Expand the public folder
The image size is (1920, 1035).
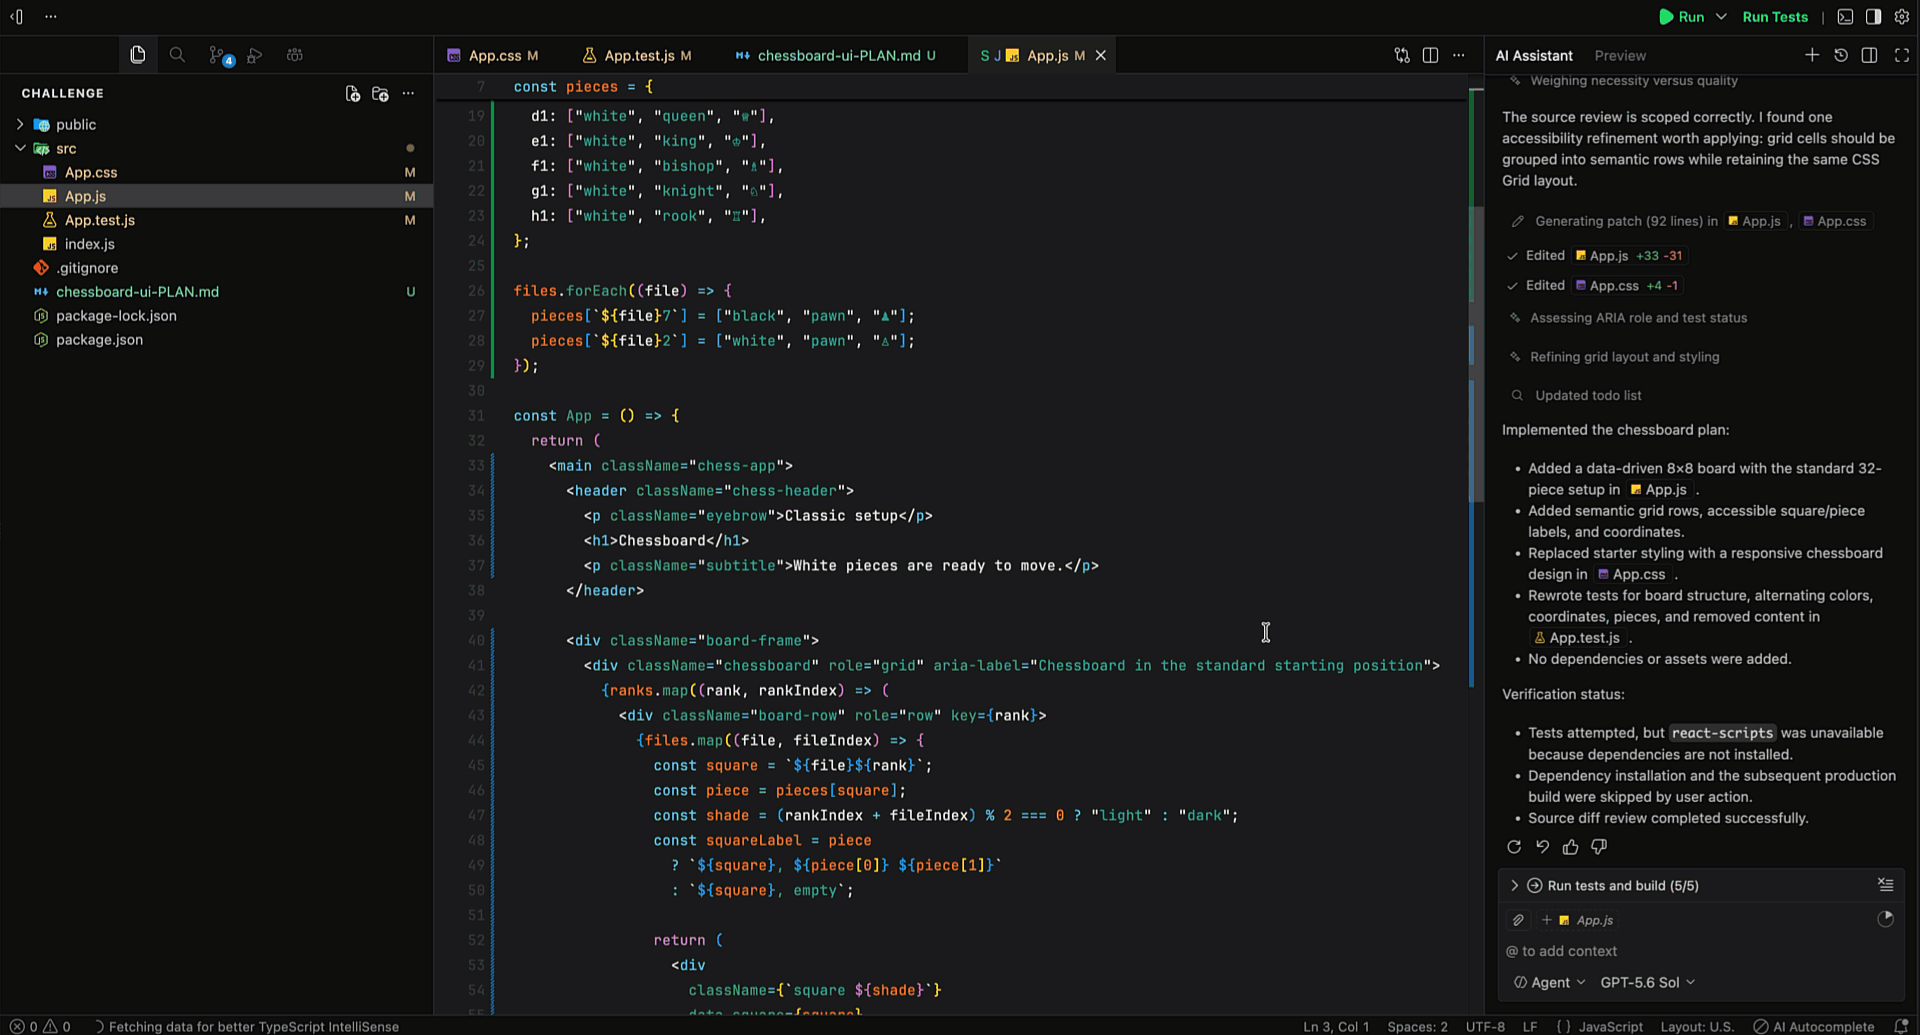[x=20, y=124]
